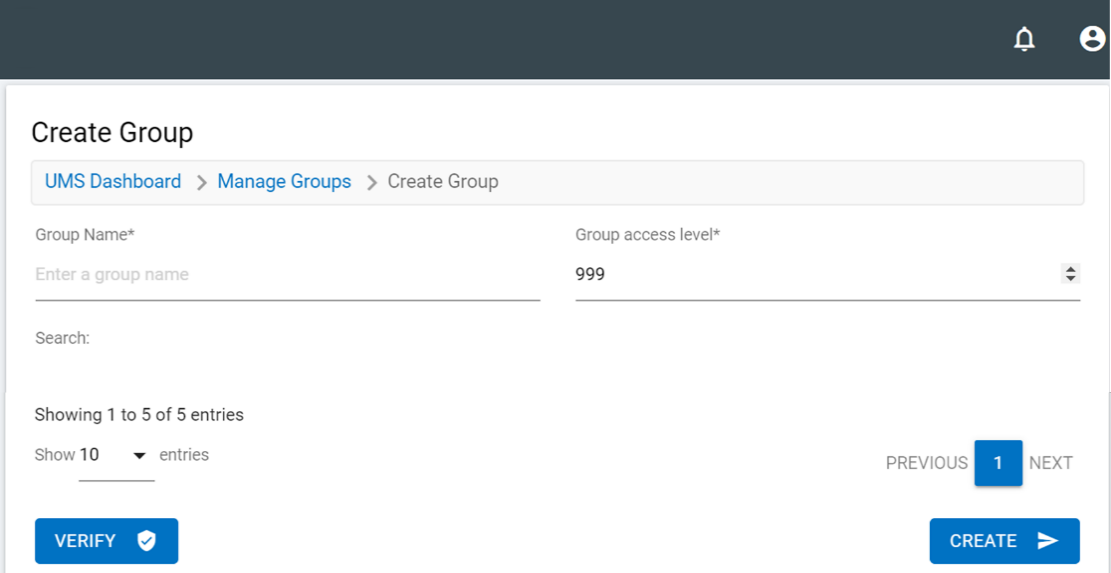Open the notifications bell
The height and width of the screenshot is (573, 1111).
tap(1024, 39)
